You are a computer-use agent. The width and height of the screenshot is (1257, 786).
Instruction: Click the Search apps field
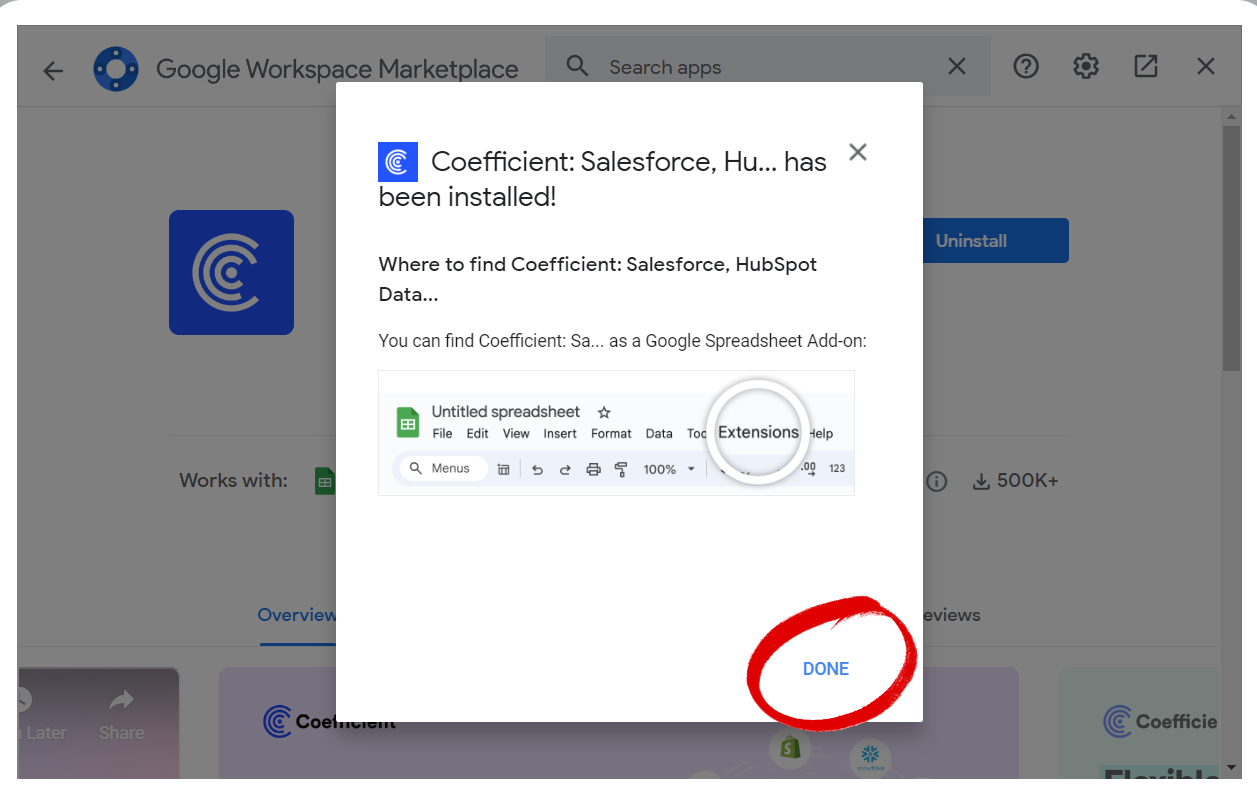768,67
